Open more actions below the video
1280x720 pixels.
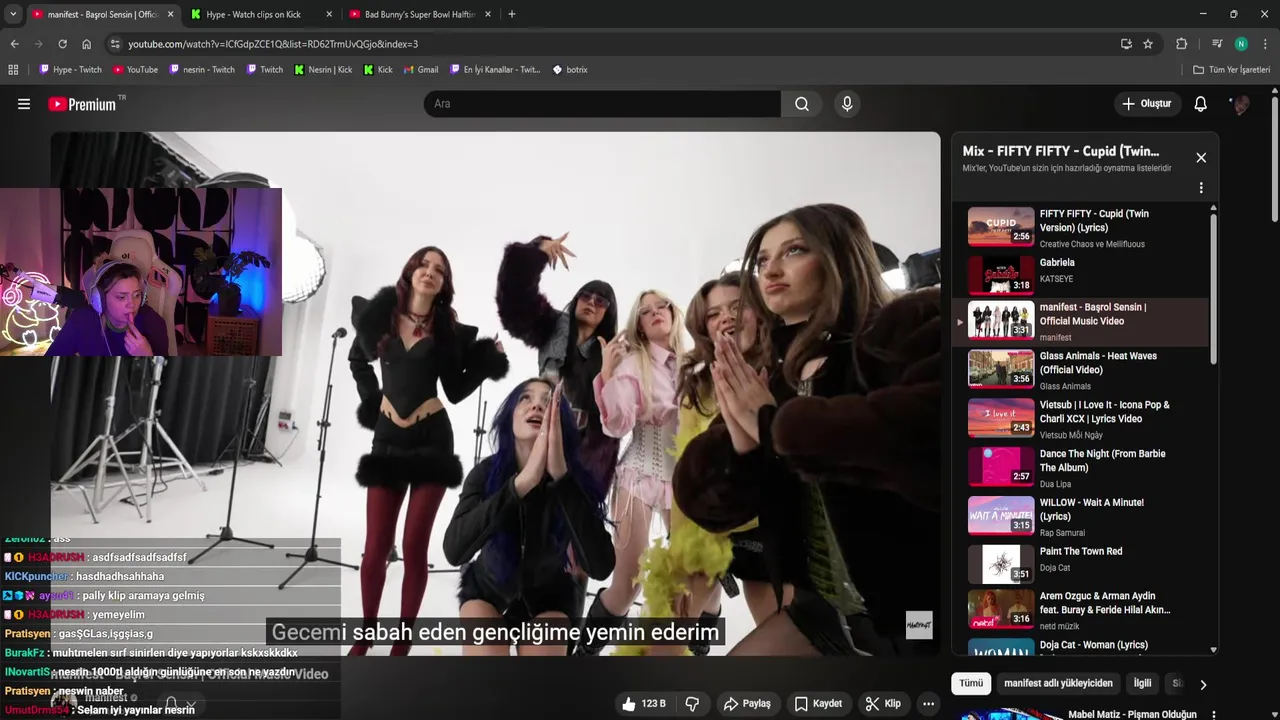[x=929, y=704]
